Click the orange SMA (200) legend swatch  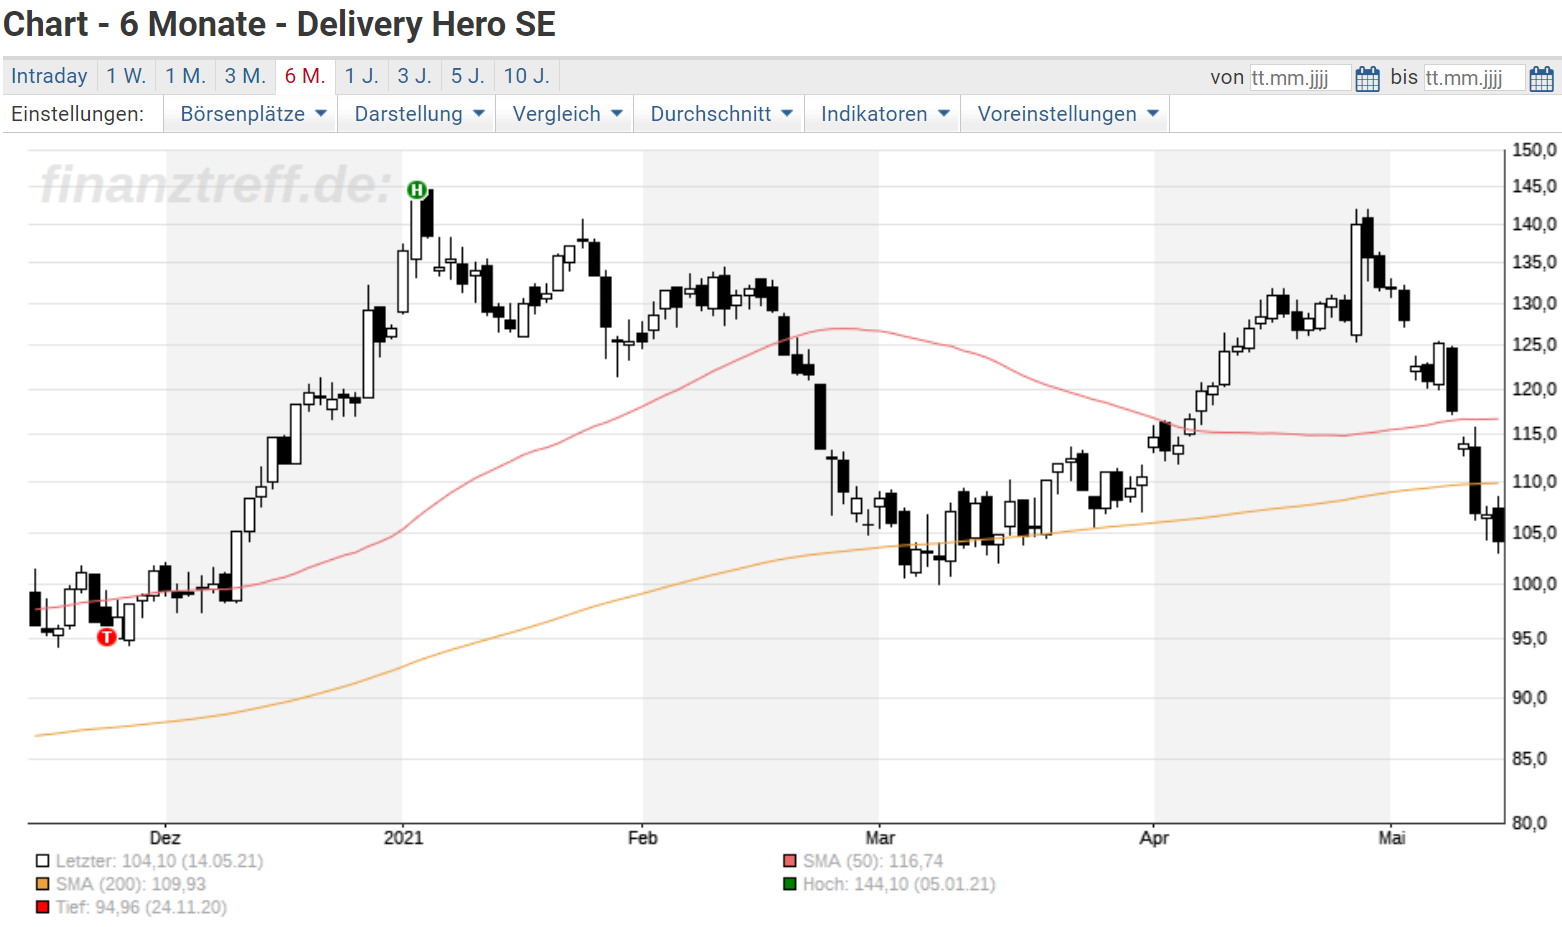coord(42,884)
